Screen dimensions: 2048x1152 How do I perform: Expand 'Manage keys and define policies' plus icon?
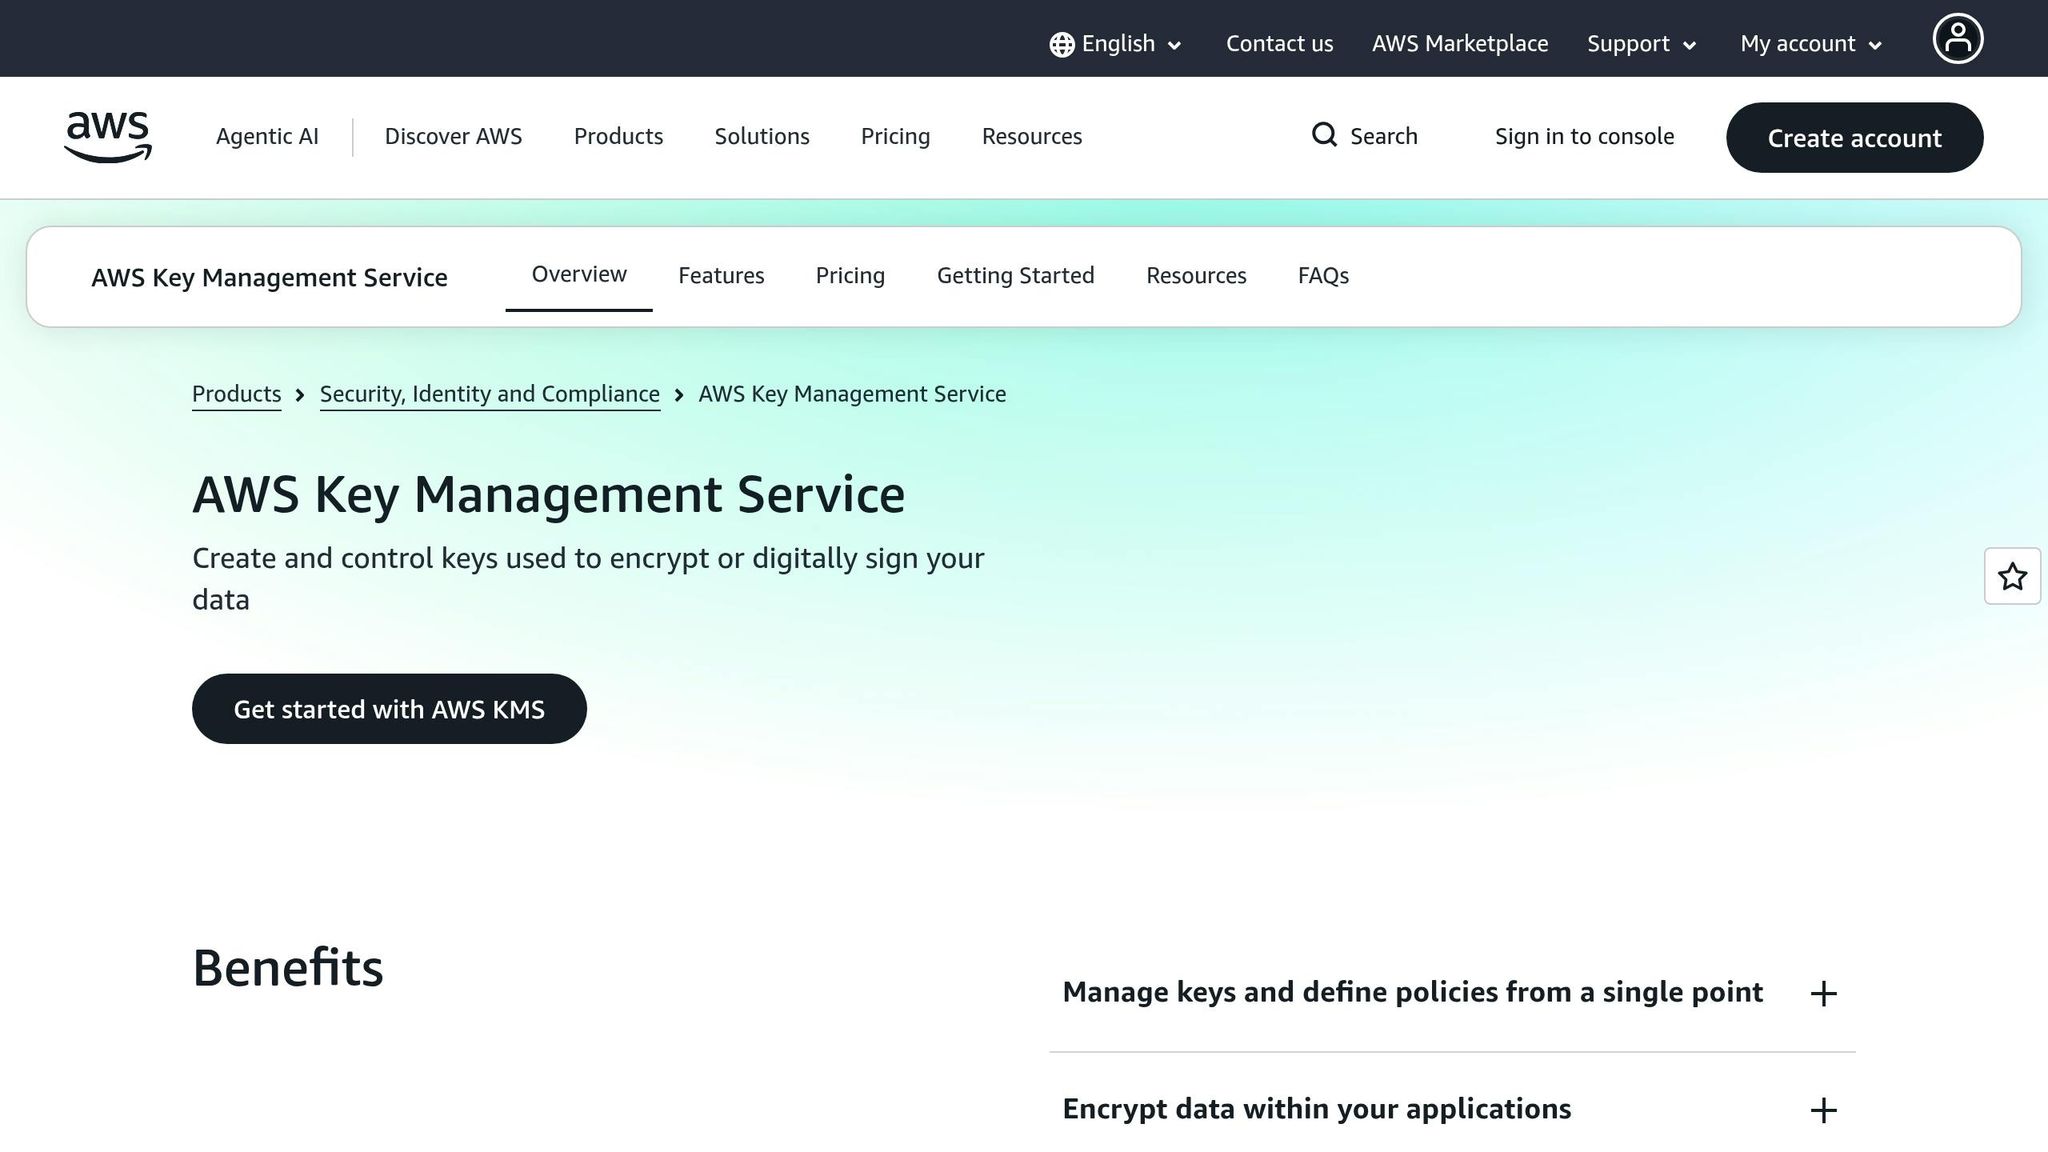click(x=1823, y=994)
